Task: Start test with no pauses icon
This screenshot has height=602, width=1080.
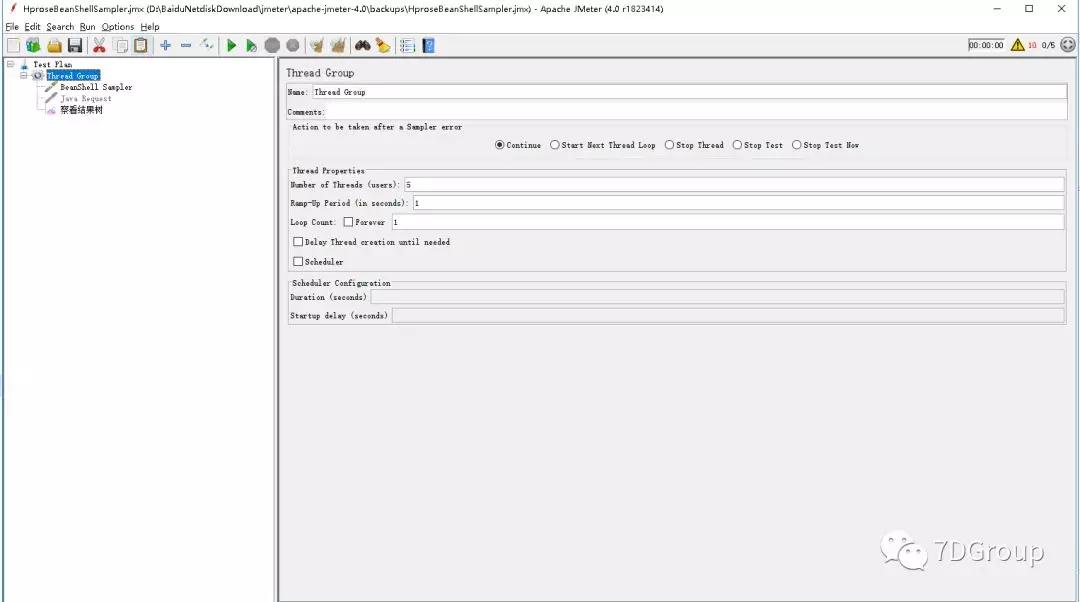Action: (251, 45)
